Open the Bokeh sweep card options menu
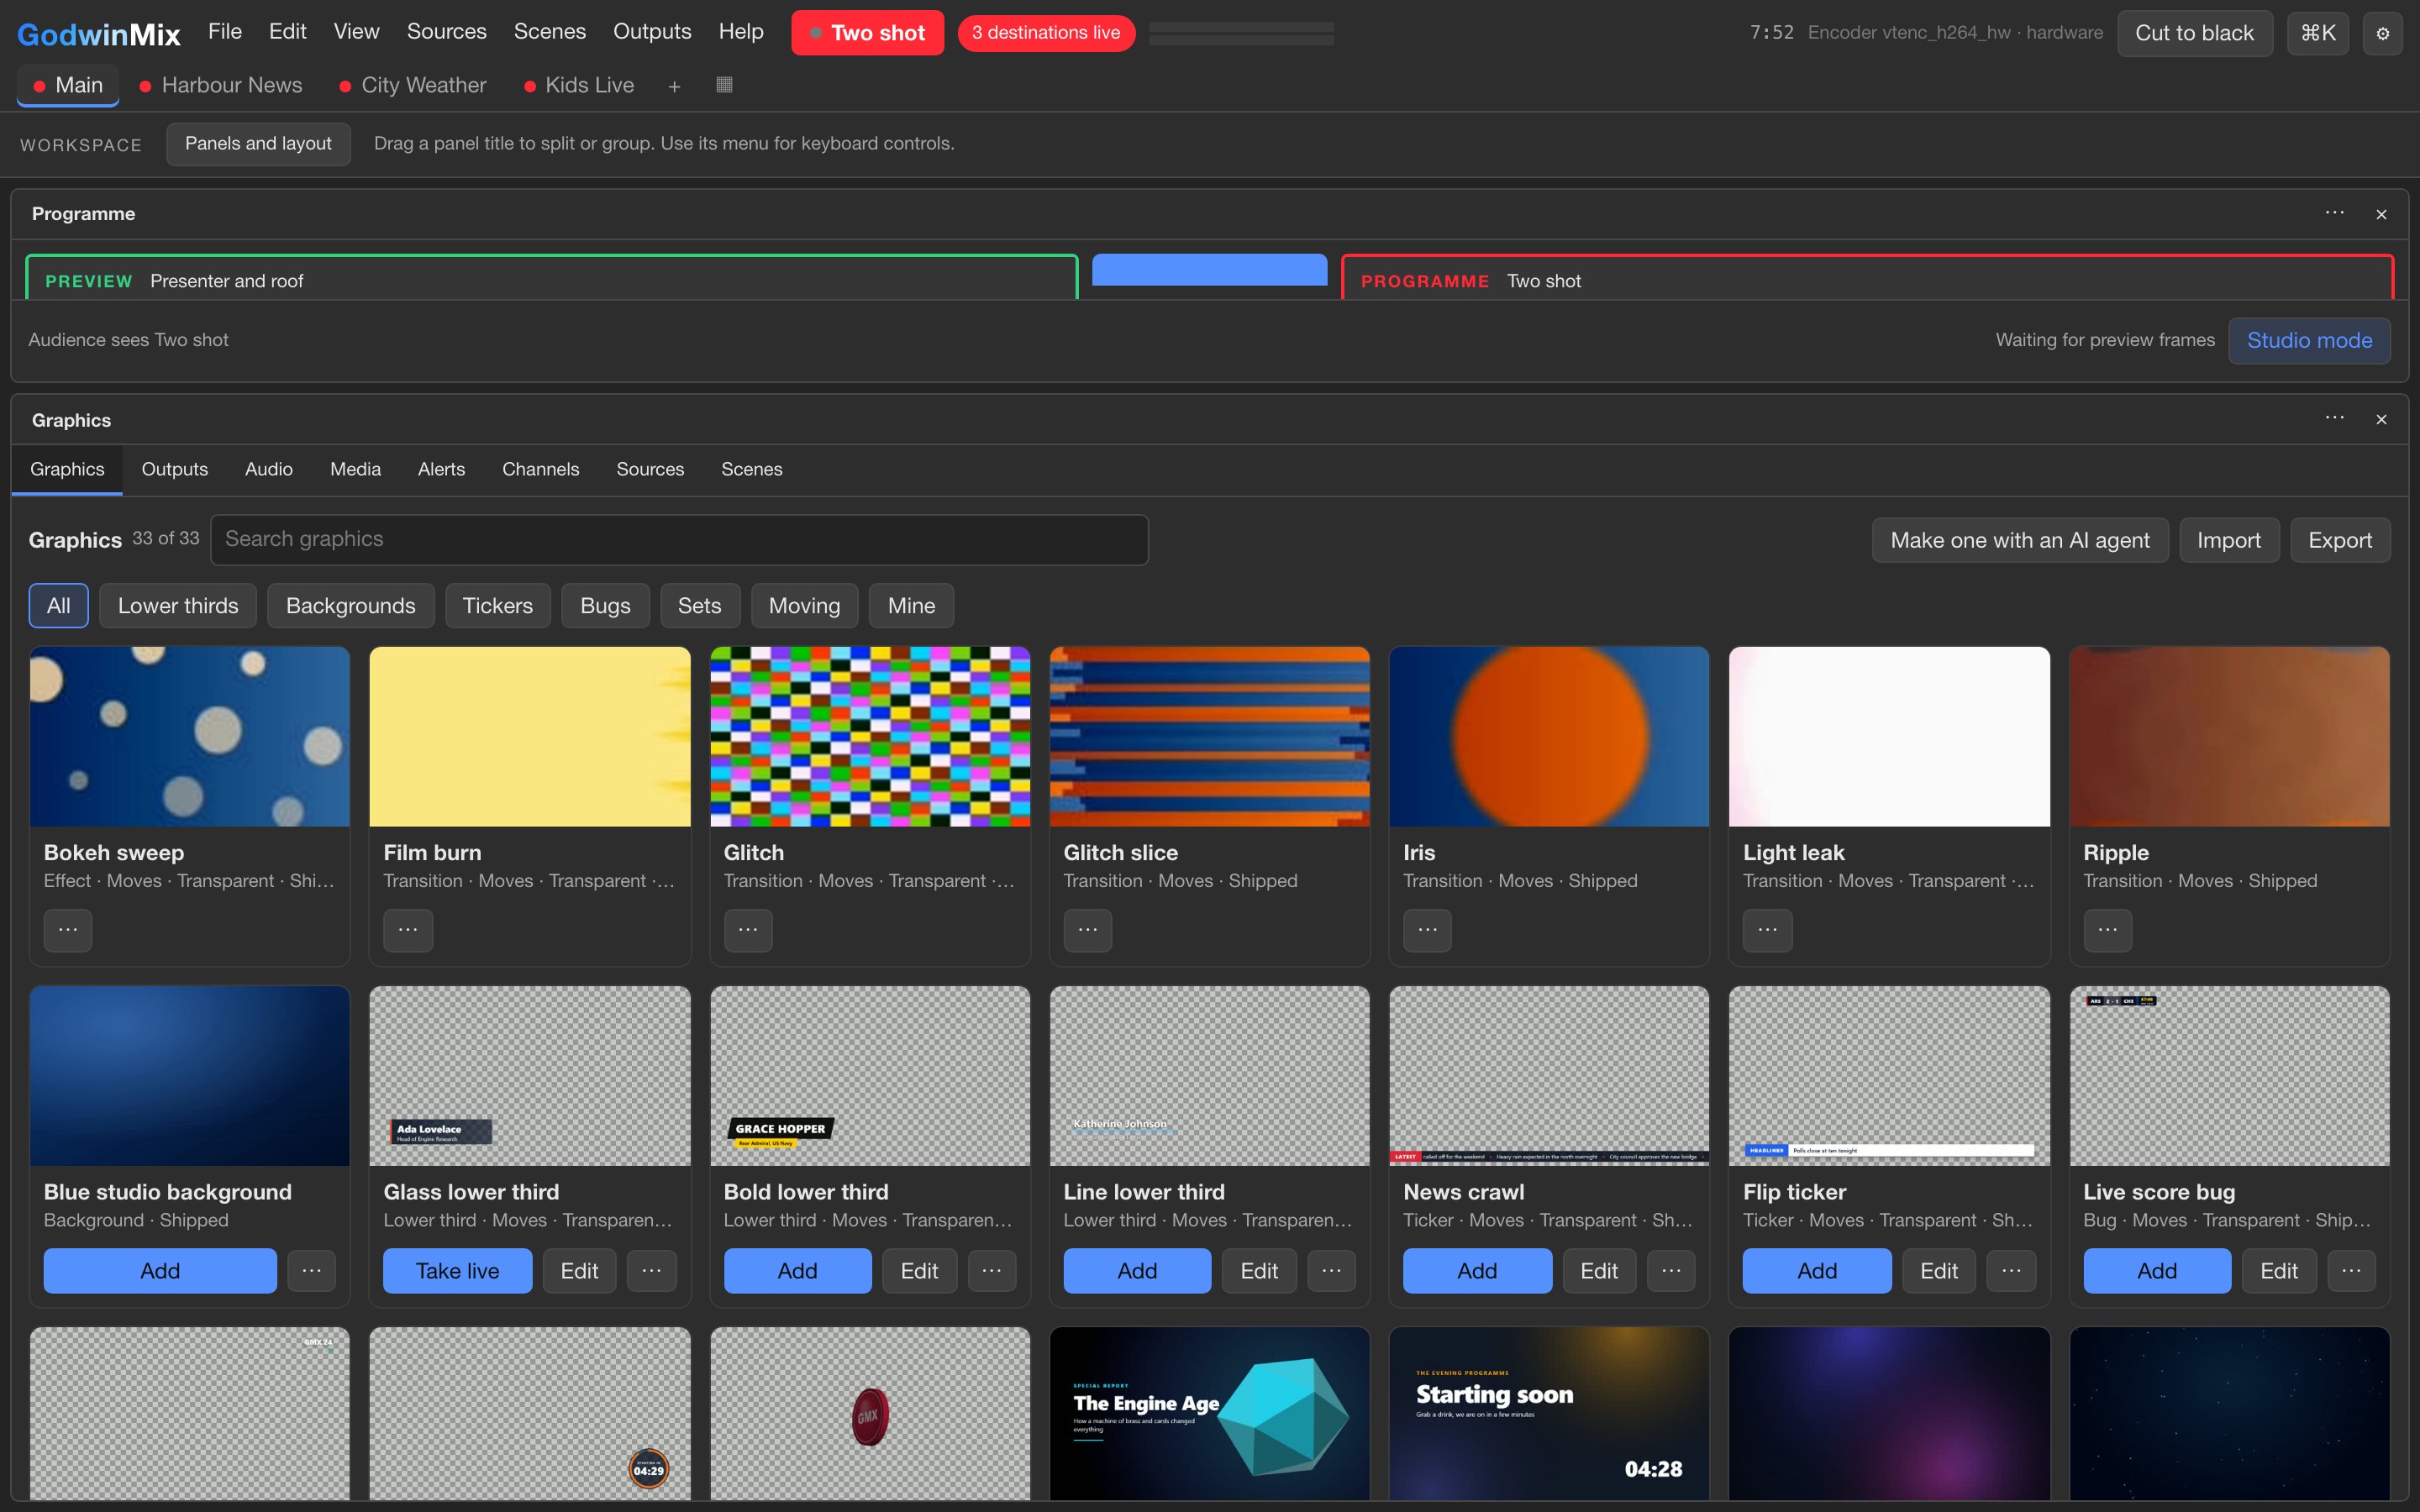 [x=68, y=930]
